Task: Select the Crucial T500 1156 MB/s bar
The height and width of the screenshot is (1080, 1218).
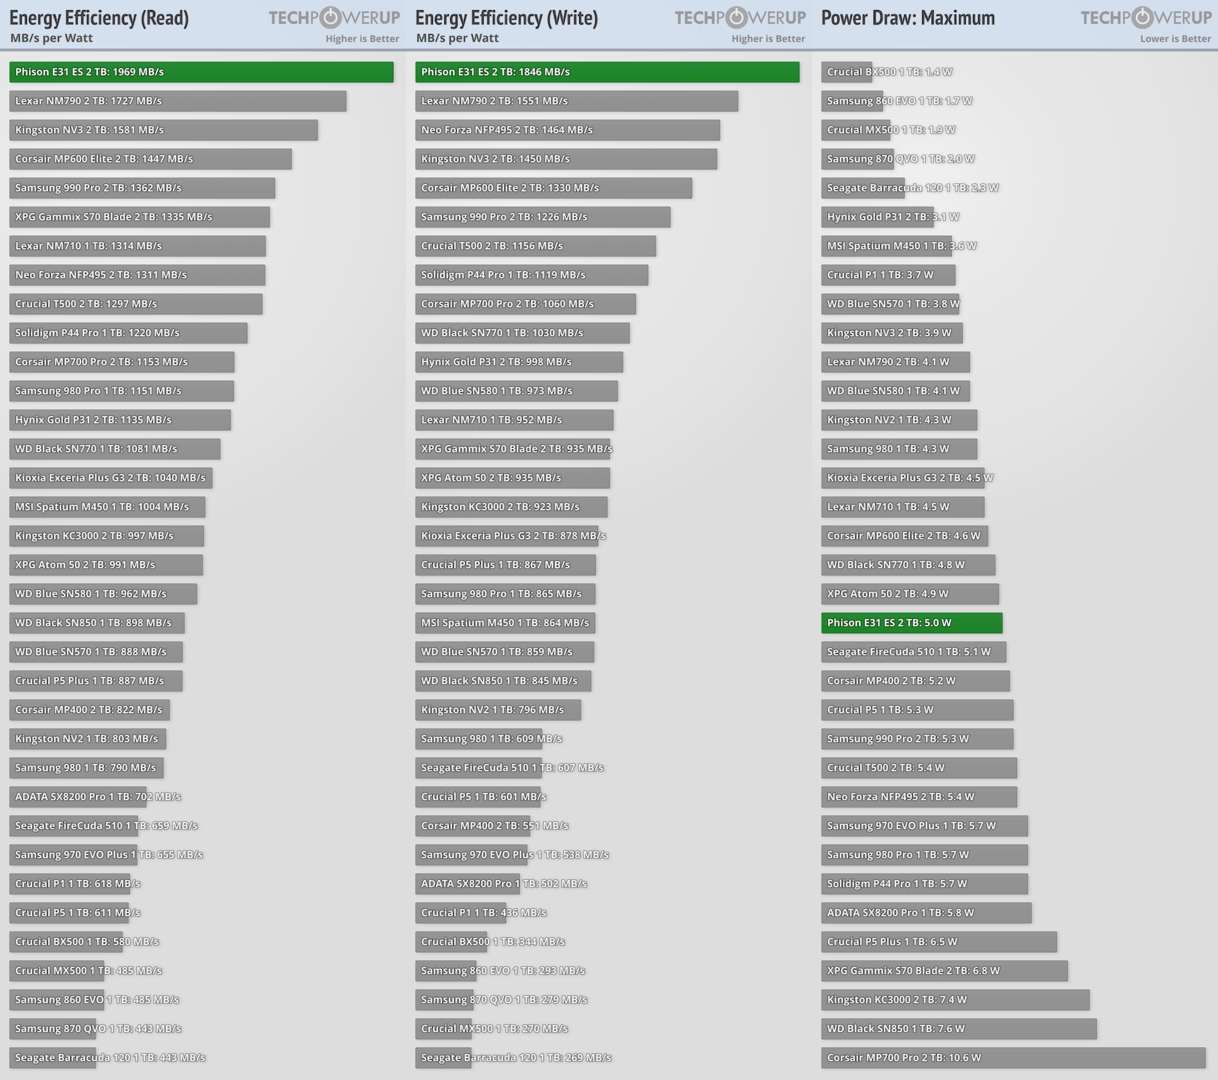Action: coord(535,246)
